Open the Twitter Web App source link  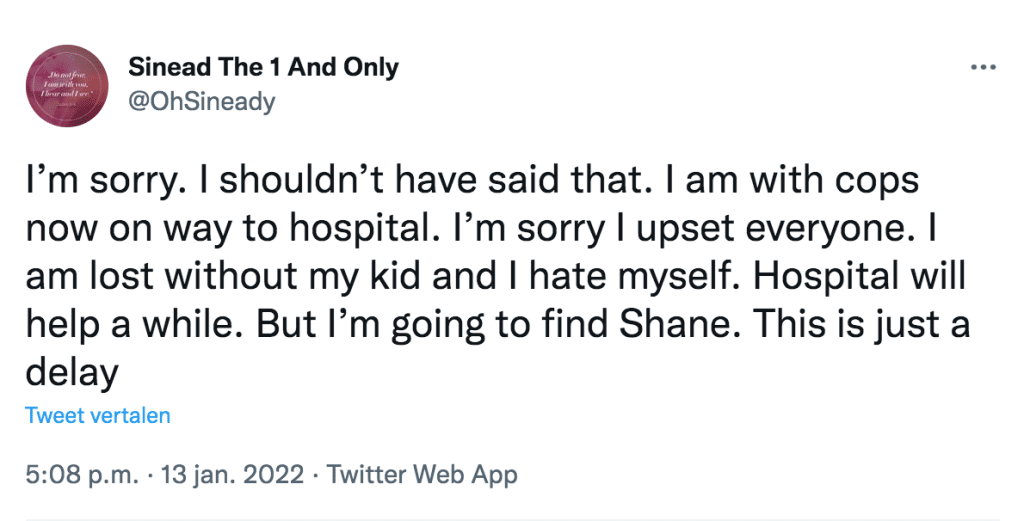click(x=422, y=473)
